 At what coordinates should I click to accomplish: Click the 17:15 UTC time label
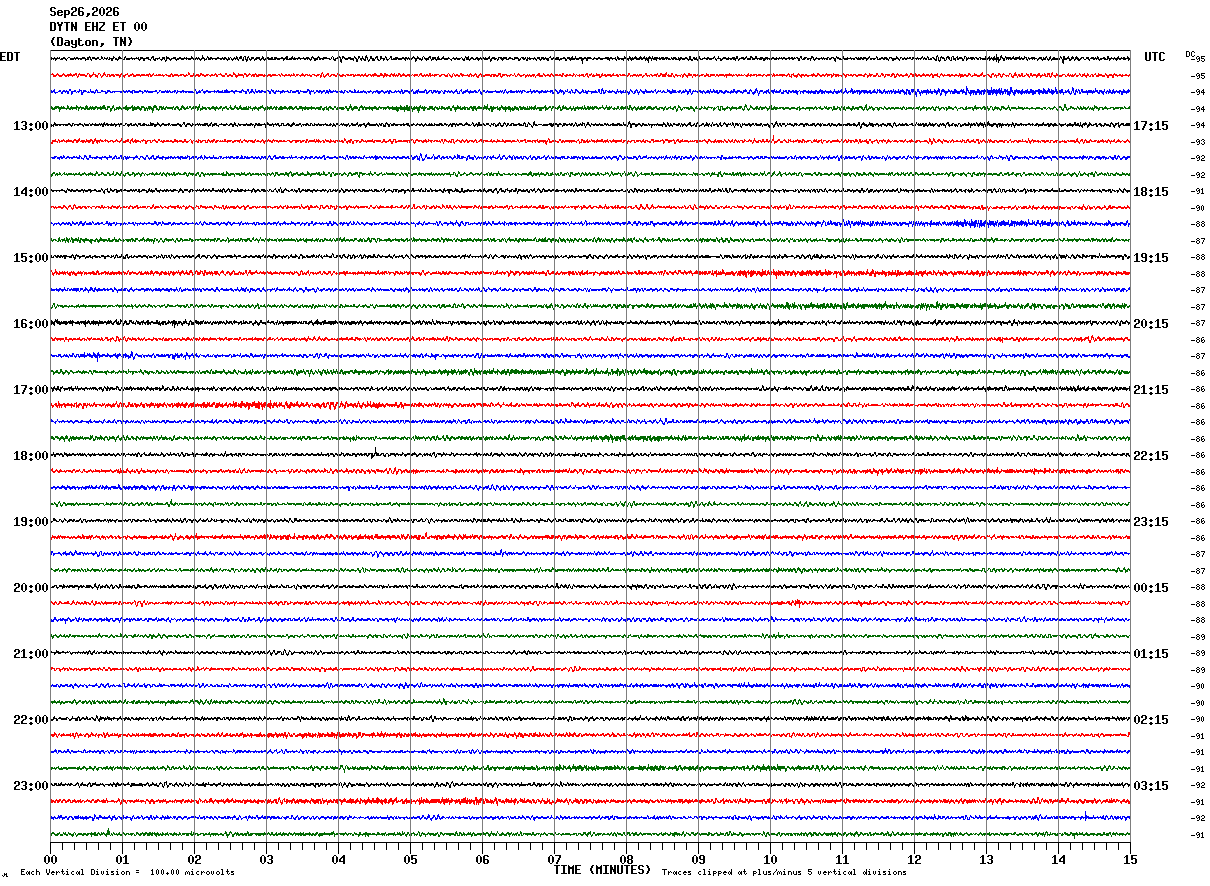tap(1151, 126)
